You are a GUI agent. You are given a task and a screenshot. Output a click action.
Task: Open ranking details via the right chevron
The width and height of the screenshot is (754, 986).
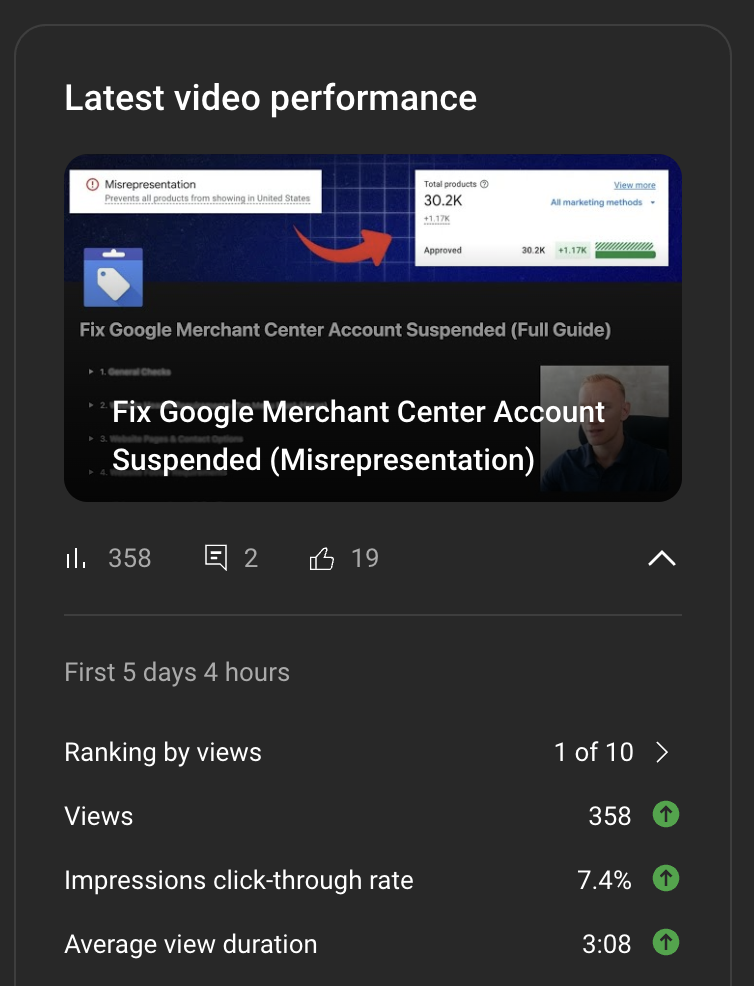tap(662, 752)
